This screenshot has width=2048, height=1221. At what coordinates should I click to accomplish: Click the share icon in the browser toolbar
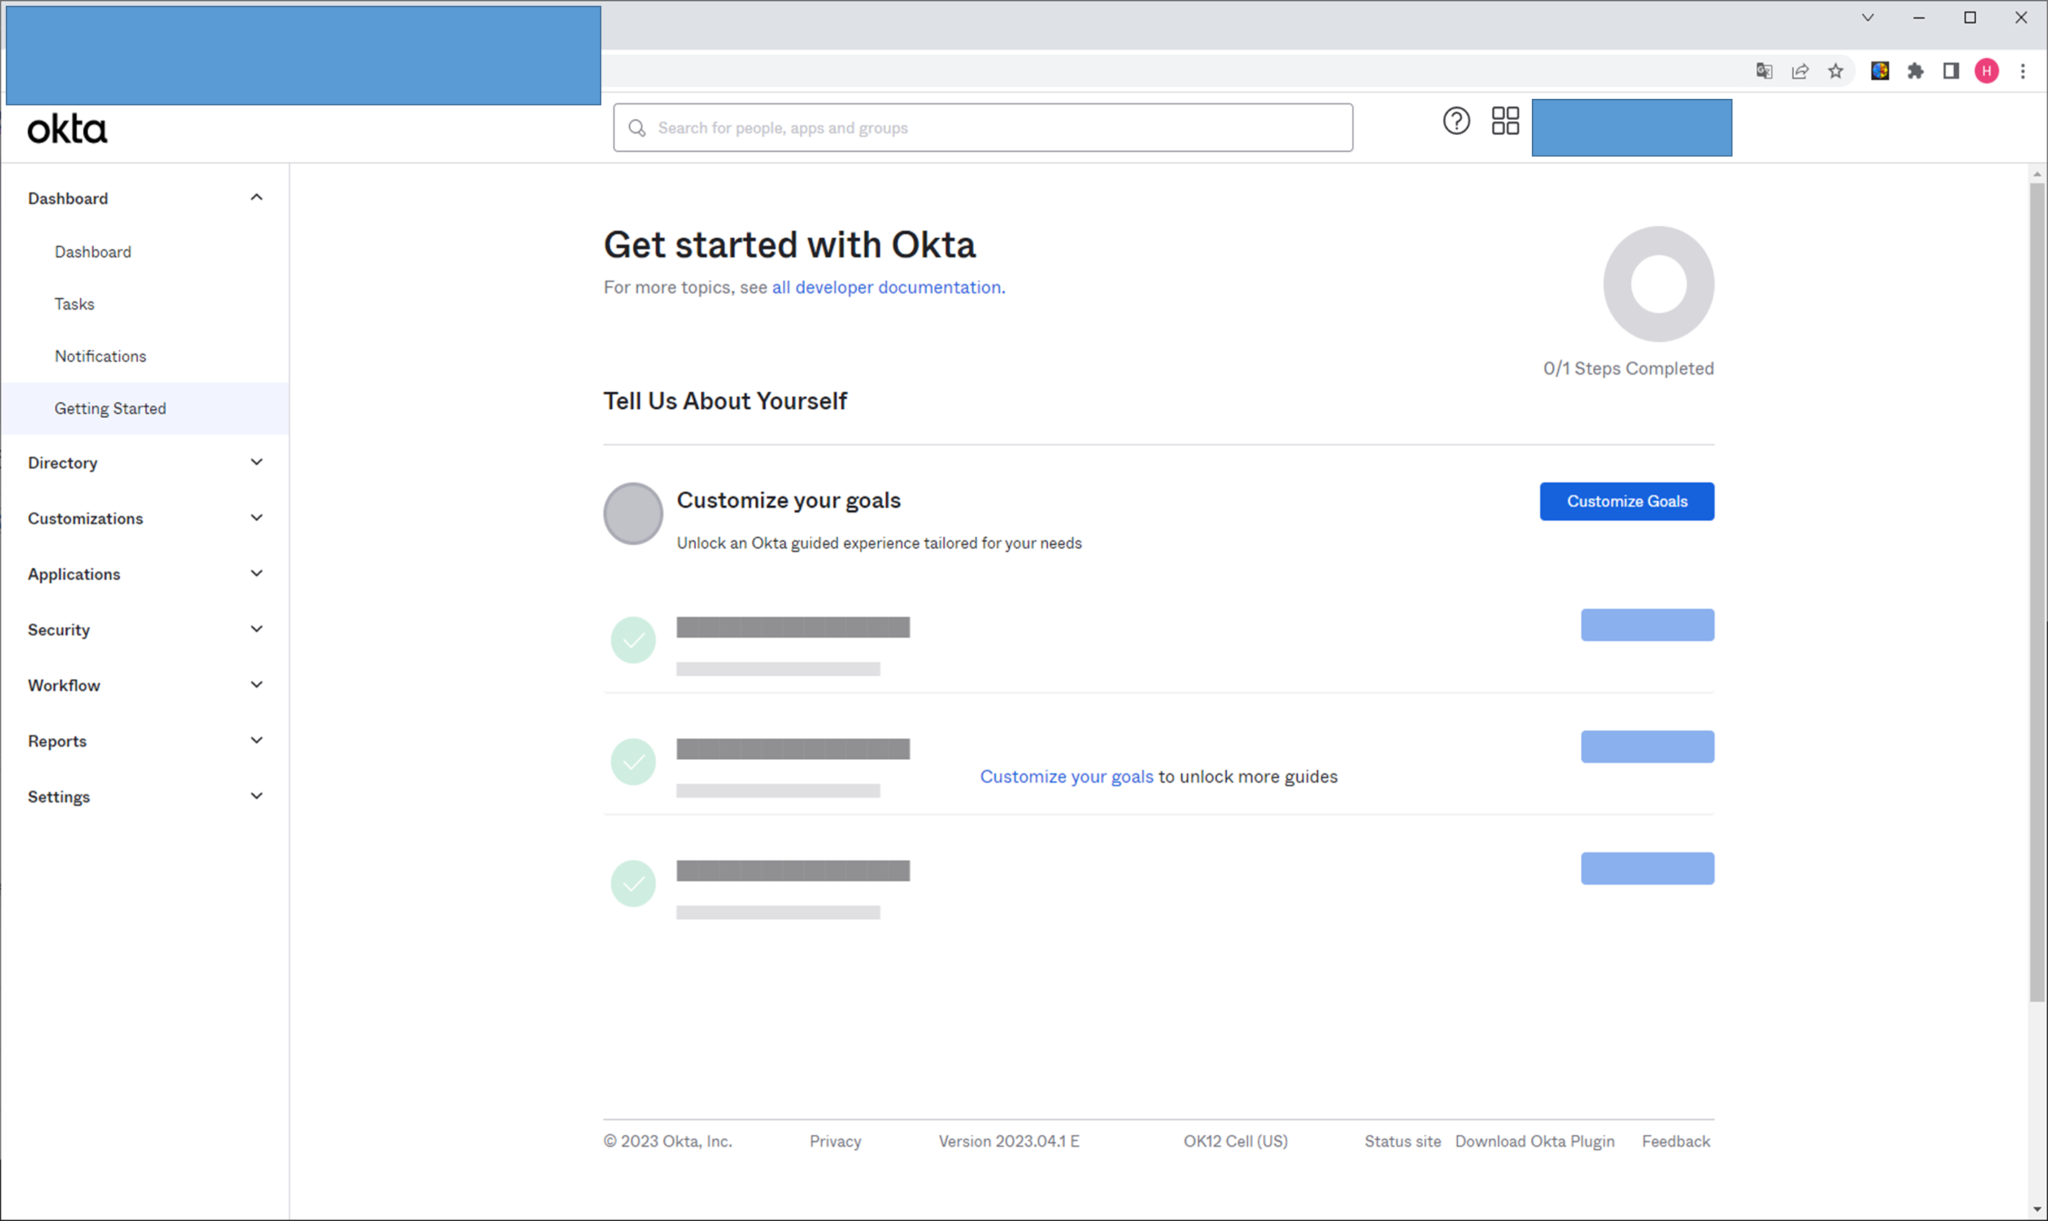tap(1801, 70)
